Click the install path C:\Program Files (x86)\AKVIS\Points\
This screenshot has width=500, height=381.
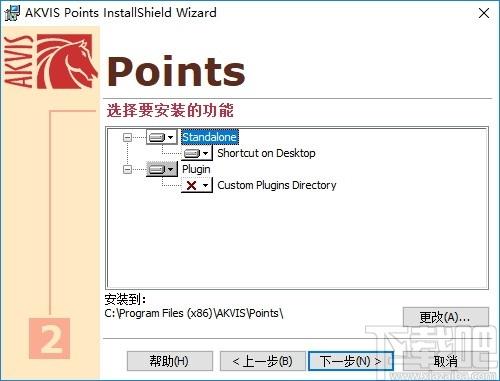point(194,313)
